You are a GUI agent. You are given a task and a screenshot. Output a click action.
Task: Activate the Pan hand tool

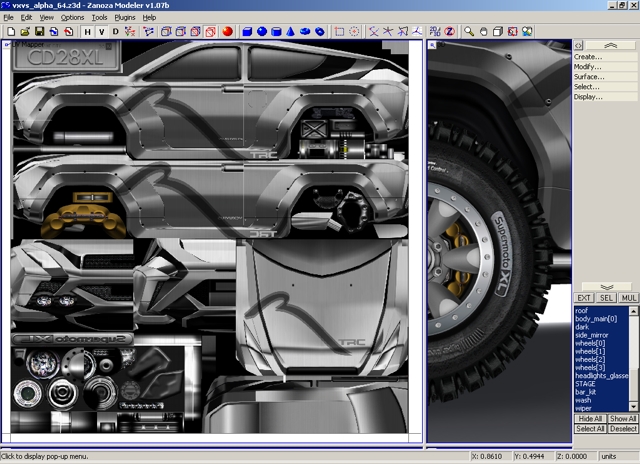pyautogui.click(x=482, y=32)
